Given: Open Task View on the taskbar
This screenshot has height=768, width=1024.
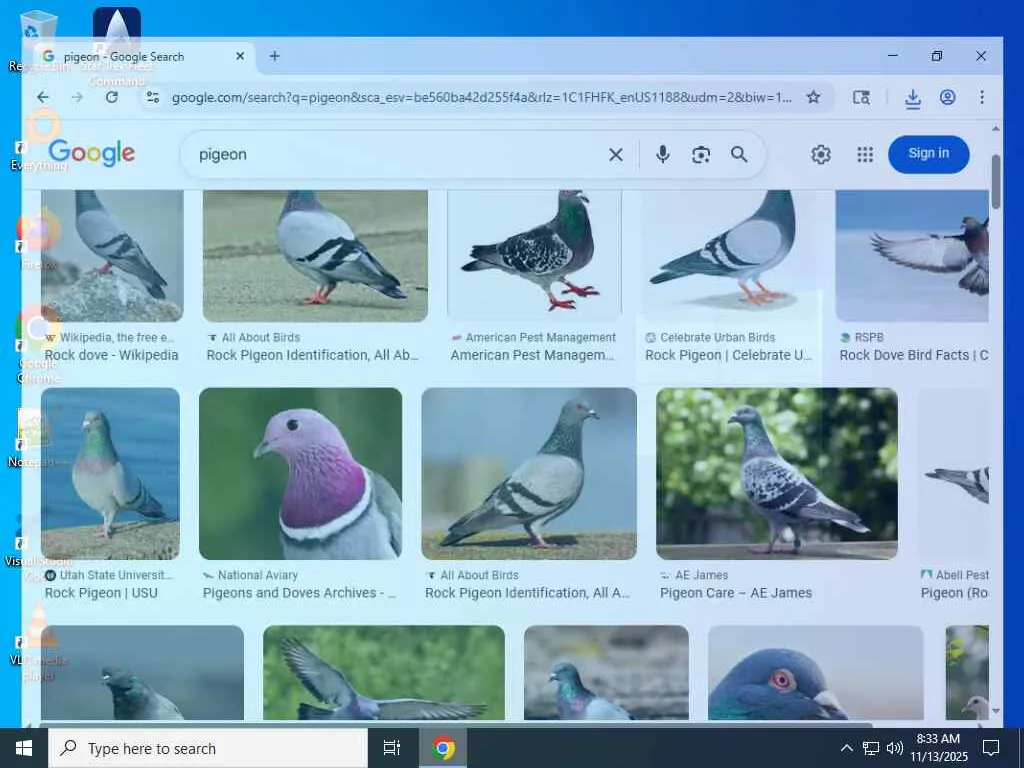Looking at the screenshot, I should click(x=392, y=748).
